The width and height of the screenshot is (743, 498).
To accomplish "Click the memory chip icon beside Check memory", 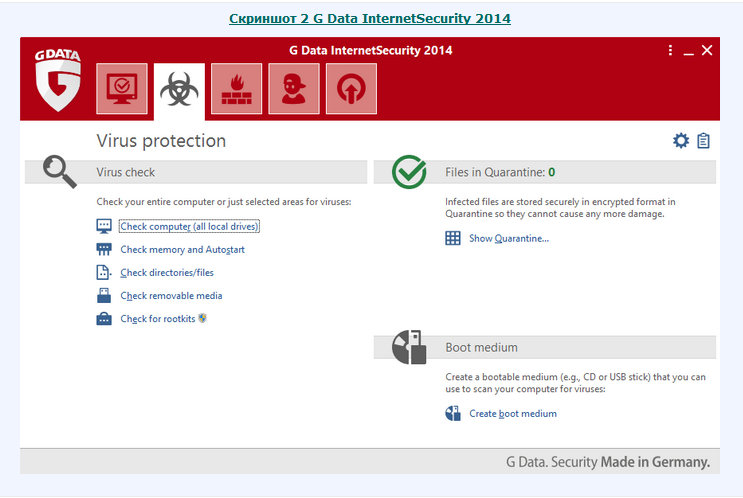I will pos(104,249).
